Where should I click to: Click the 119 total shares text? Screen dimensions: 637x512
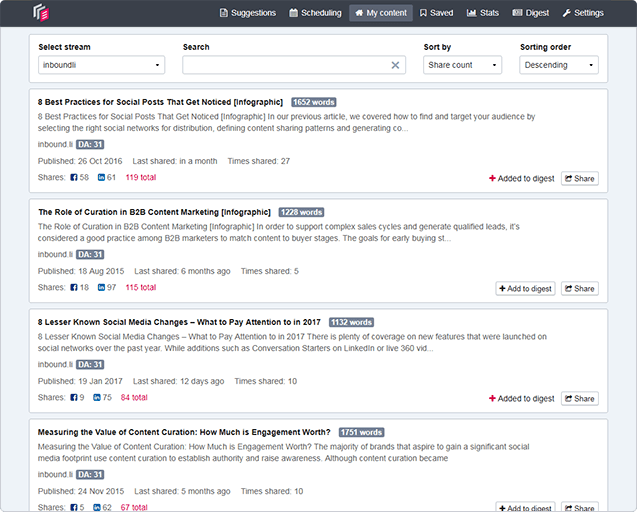coord(141,177)
